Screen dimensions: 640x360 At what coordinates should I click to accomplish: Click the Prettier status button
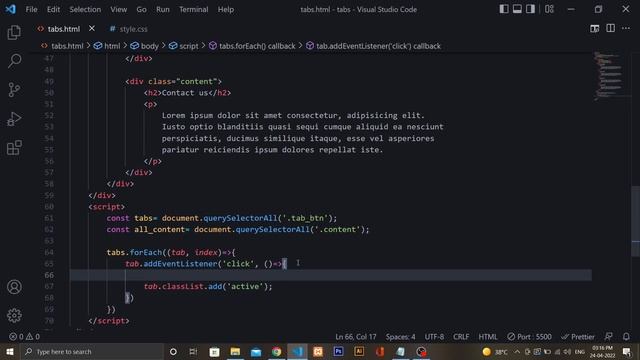click(x=578, y=337)
